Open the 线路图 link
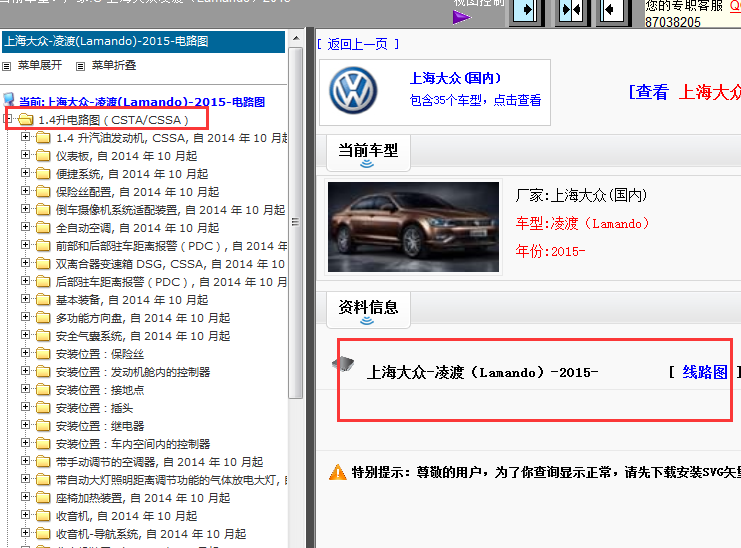This screenshot has height=548, width=741. (x=705, y=372)
